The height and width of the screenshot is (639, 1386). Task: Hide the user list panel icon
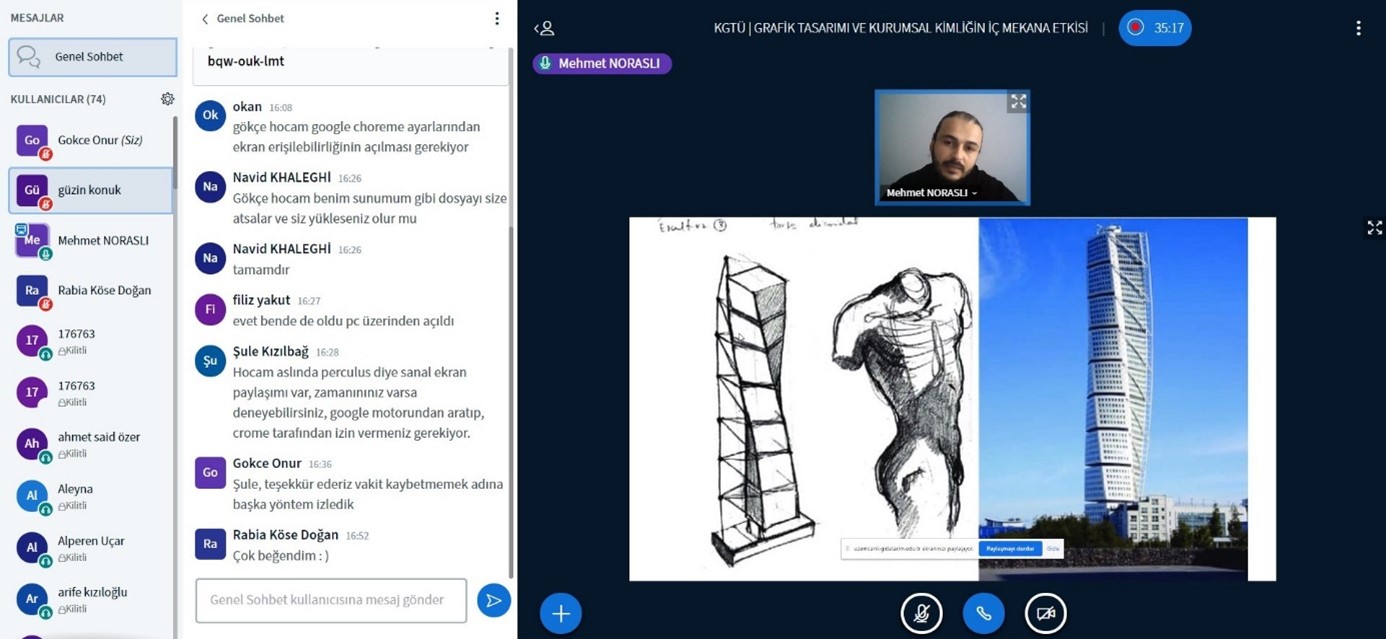point(544,28)
